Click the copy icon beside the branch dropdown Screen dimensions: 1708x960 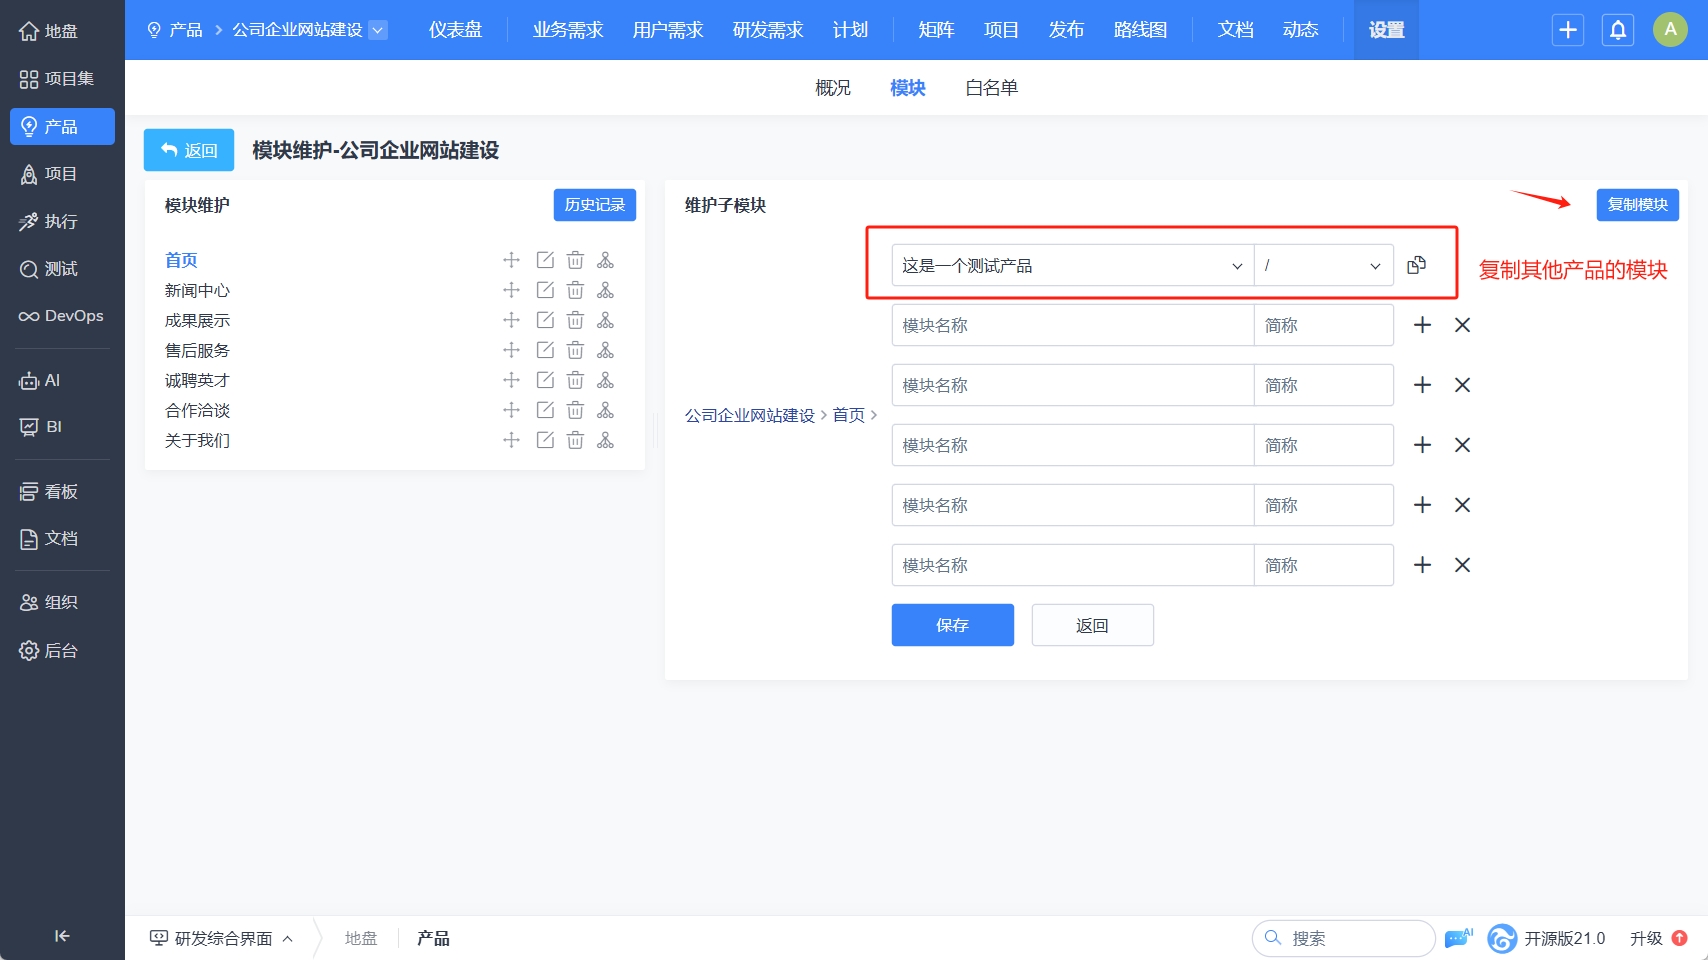tap(1417, 265)
